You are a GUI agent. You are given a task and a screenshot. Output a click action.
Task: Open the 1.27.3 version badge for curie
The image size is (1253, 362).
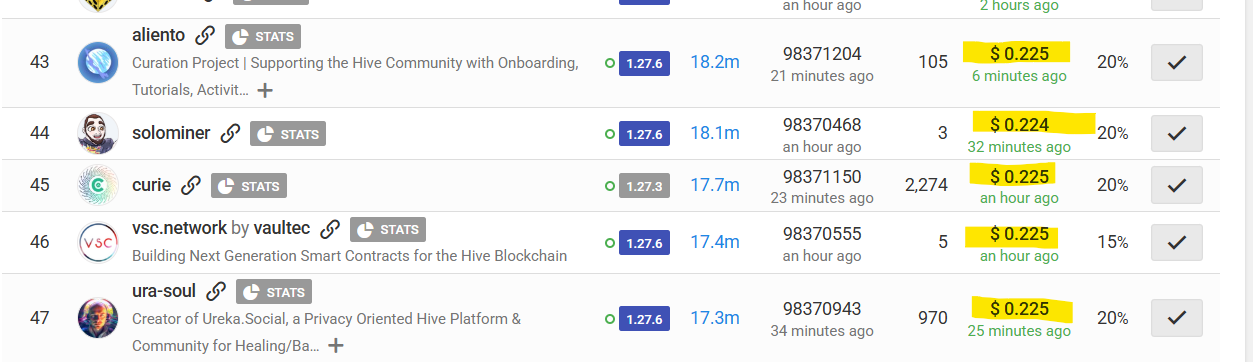(x=644, y=185)
